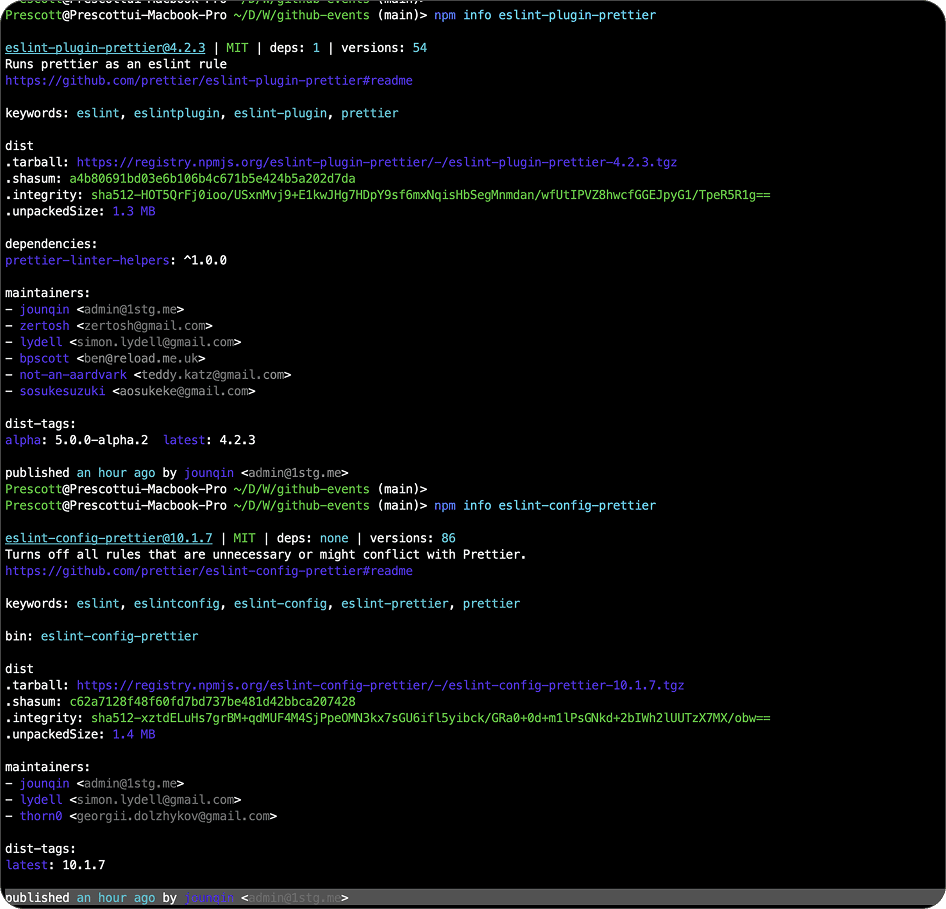Click the email teddy.katz@gmail.com
946x909 pixels.
click(212, 375)
